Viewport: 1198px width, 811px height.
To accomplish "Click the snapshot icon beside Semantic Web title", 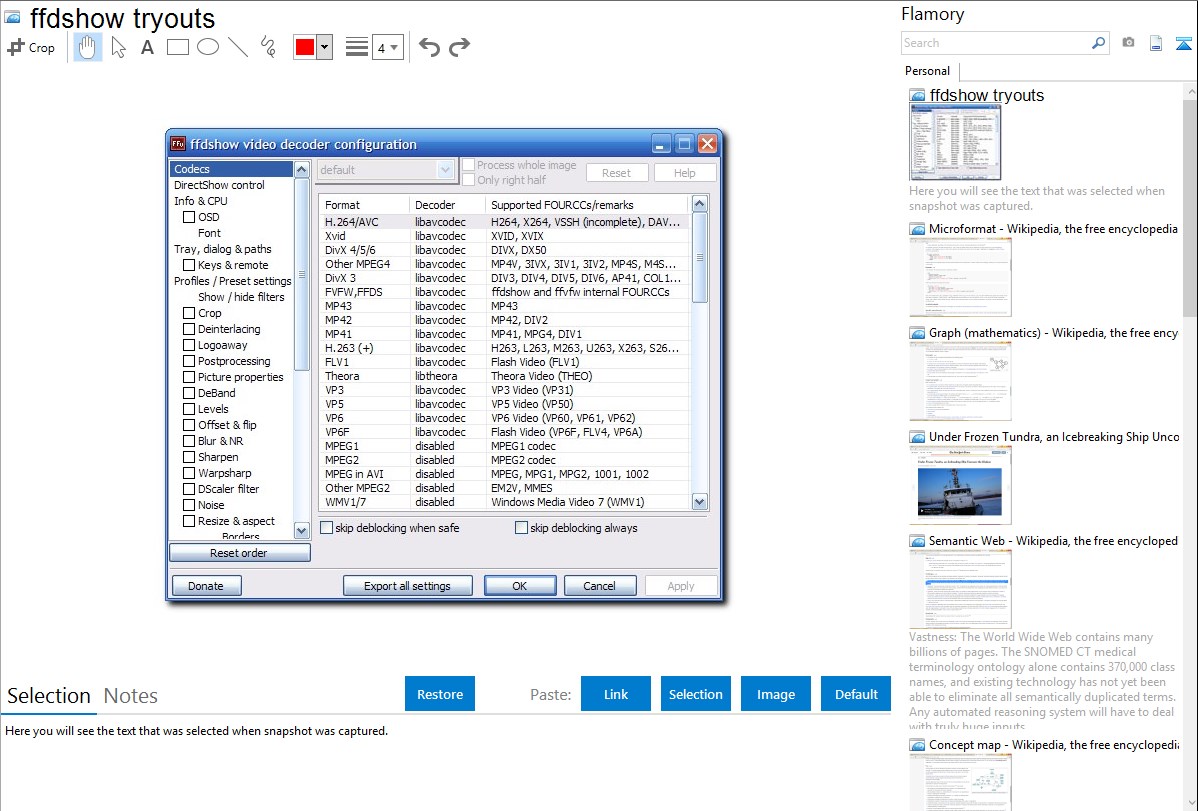I will pos(917,541).
